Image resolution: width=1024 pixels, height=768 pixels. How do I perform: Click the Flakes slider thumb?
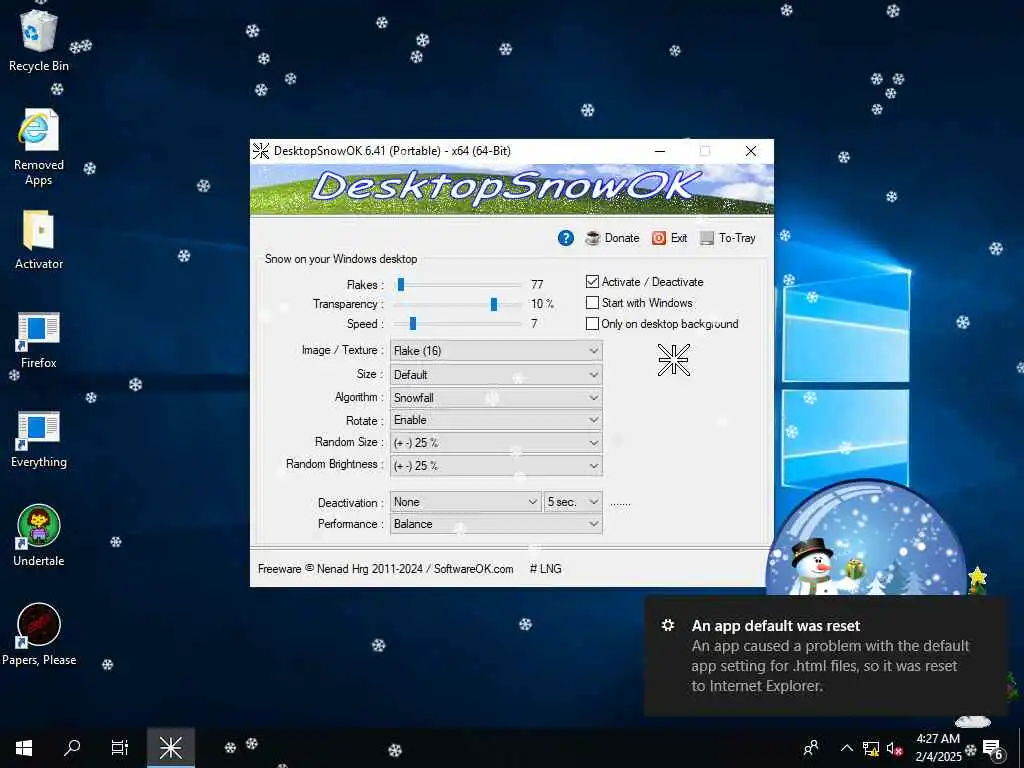(401, 284)
